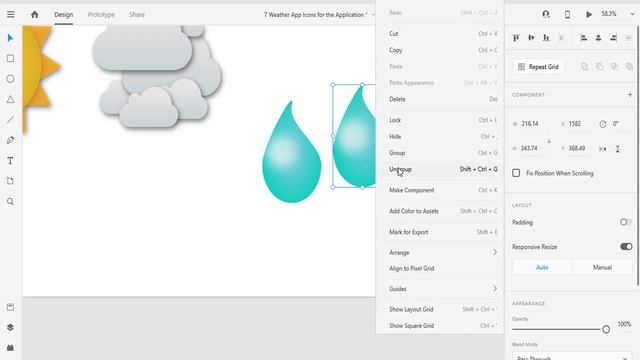Open the Libraries panel icon

click(x=11, y=307)
